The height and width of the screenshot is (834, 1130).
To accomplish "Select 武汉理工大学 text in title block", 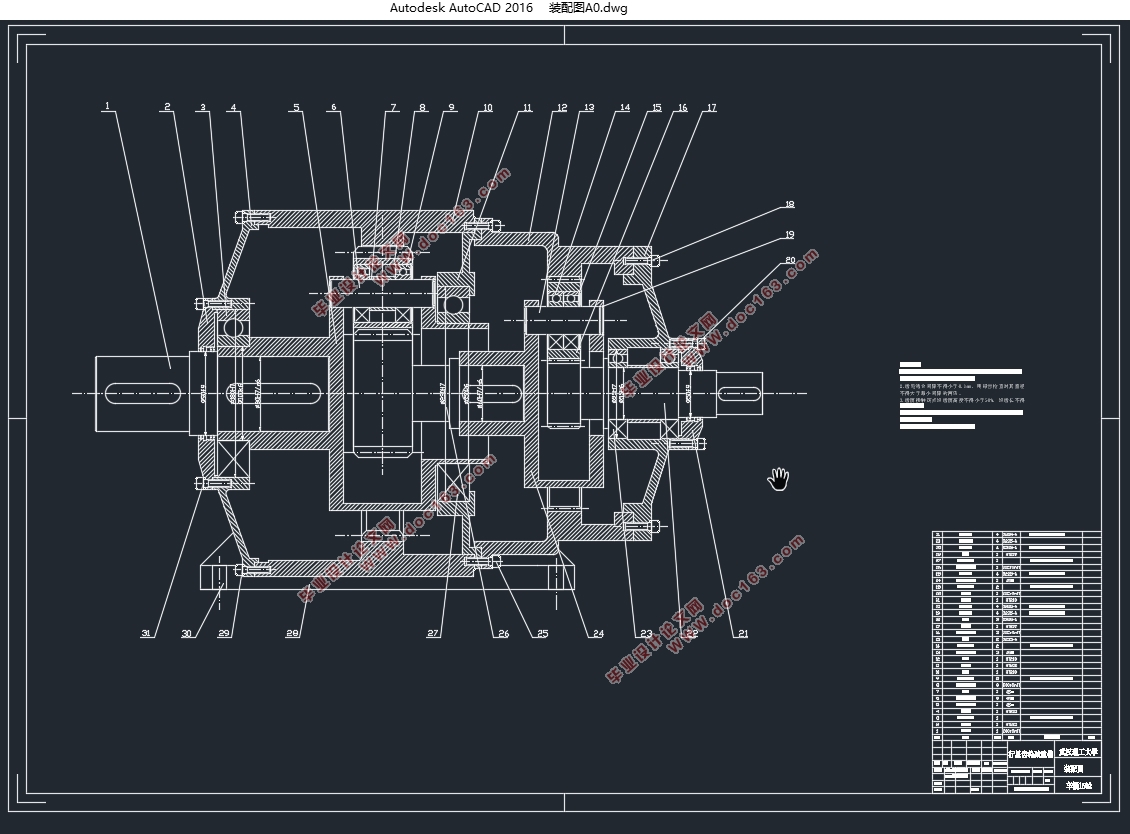I will [x=1078, y=752].
